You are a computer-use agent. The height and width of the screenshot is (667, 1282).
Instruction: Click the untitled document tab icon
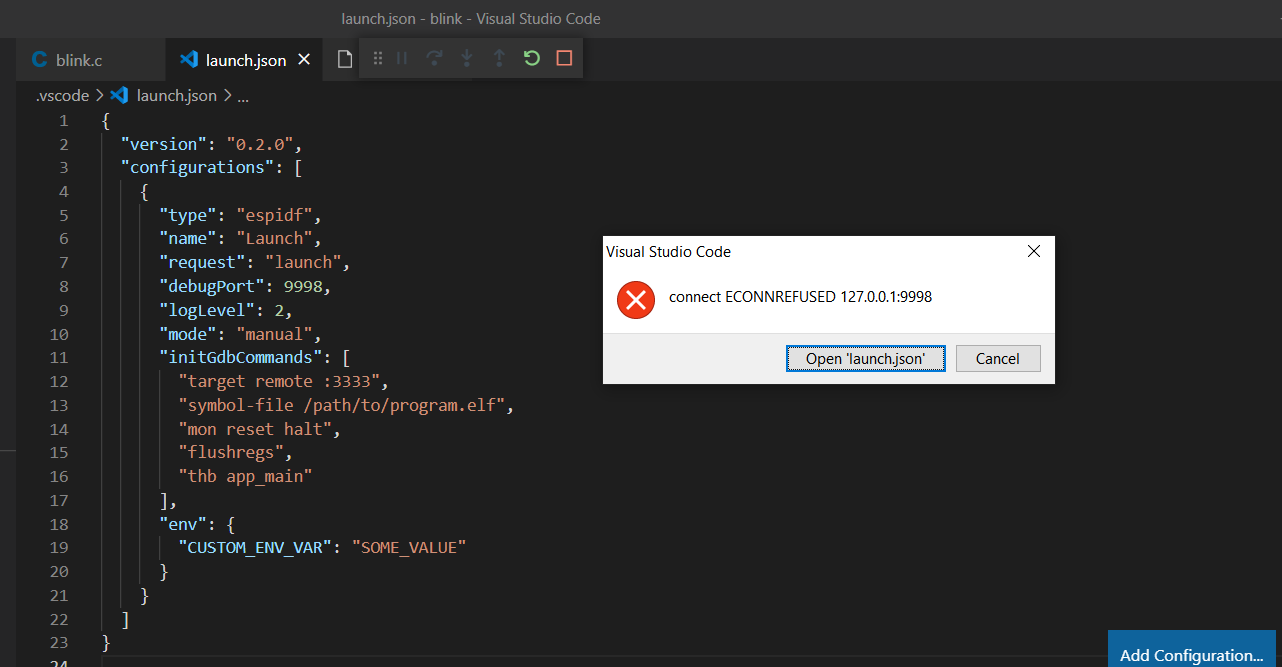point(344,58)
